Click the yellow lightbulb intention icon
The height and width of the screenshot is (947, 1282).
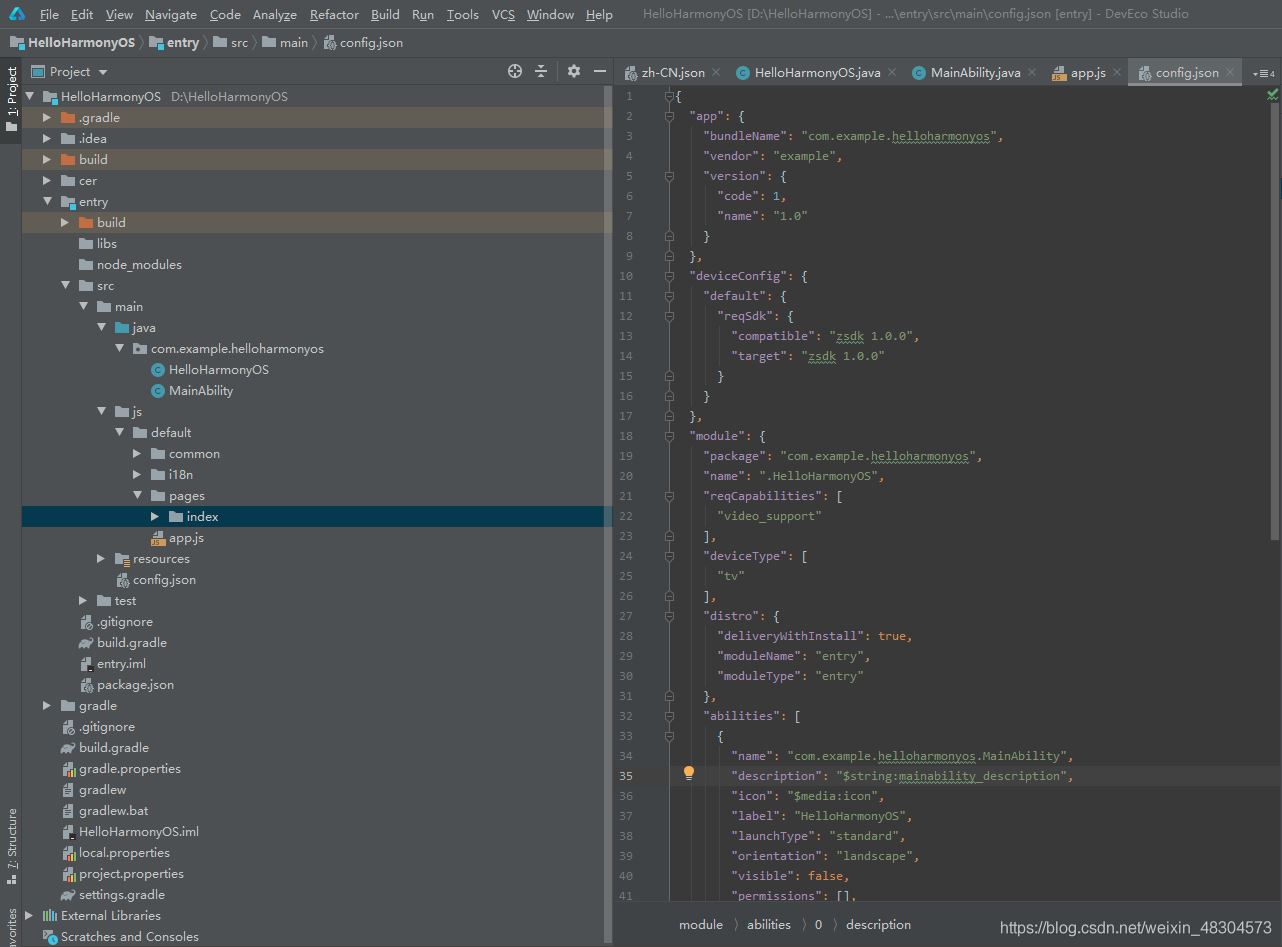point(688,773)
